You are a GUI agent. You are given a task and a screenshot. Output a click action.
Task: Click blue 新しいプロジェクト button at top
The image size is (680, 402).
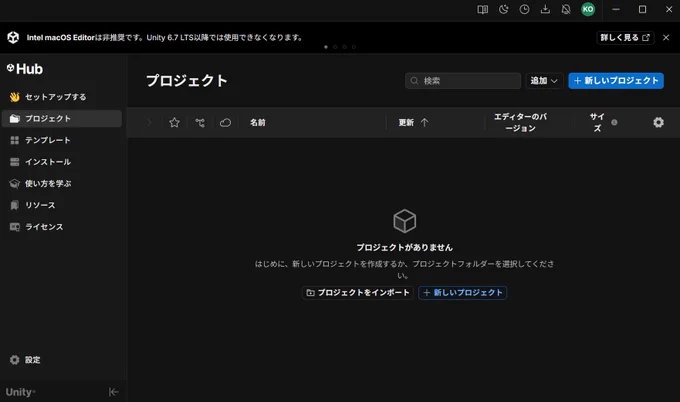[616, 81]
